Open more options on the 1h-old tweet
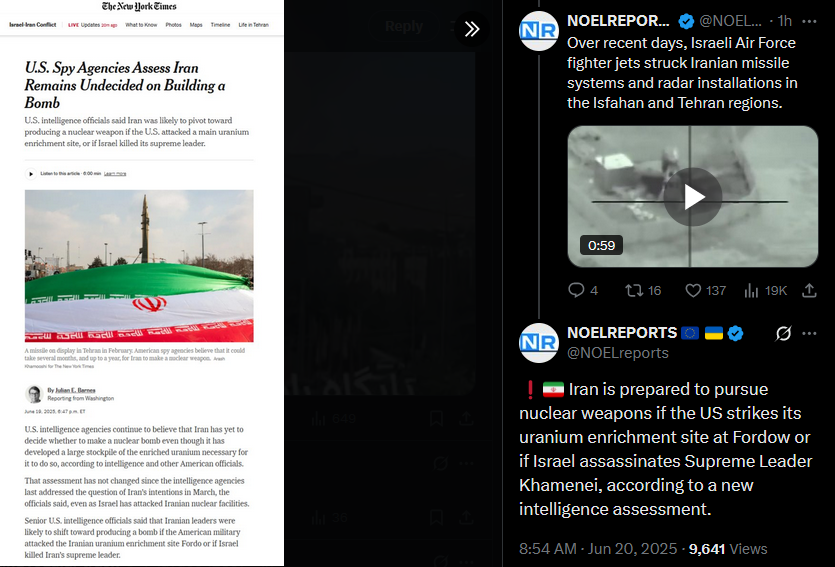The height and width of the screenshot is (567, 835). pos(809,21)
